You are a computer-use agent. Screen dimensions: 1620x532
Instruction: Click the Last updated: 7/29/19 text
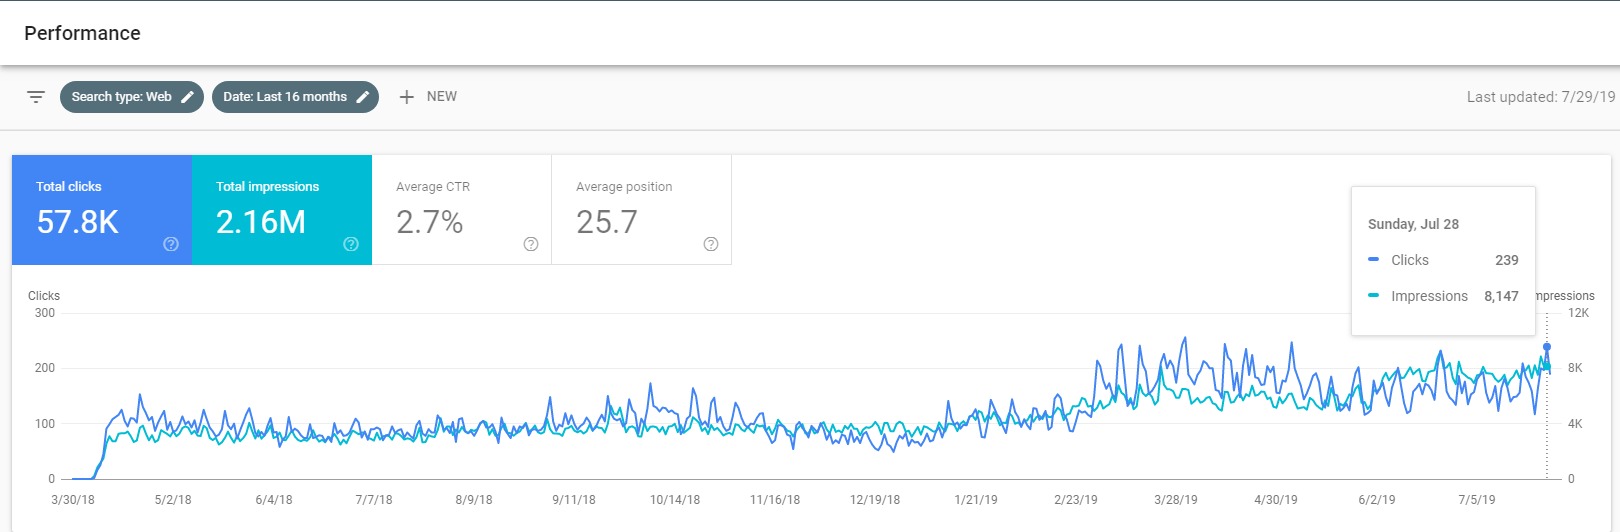coord(1541,97)
